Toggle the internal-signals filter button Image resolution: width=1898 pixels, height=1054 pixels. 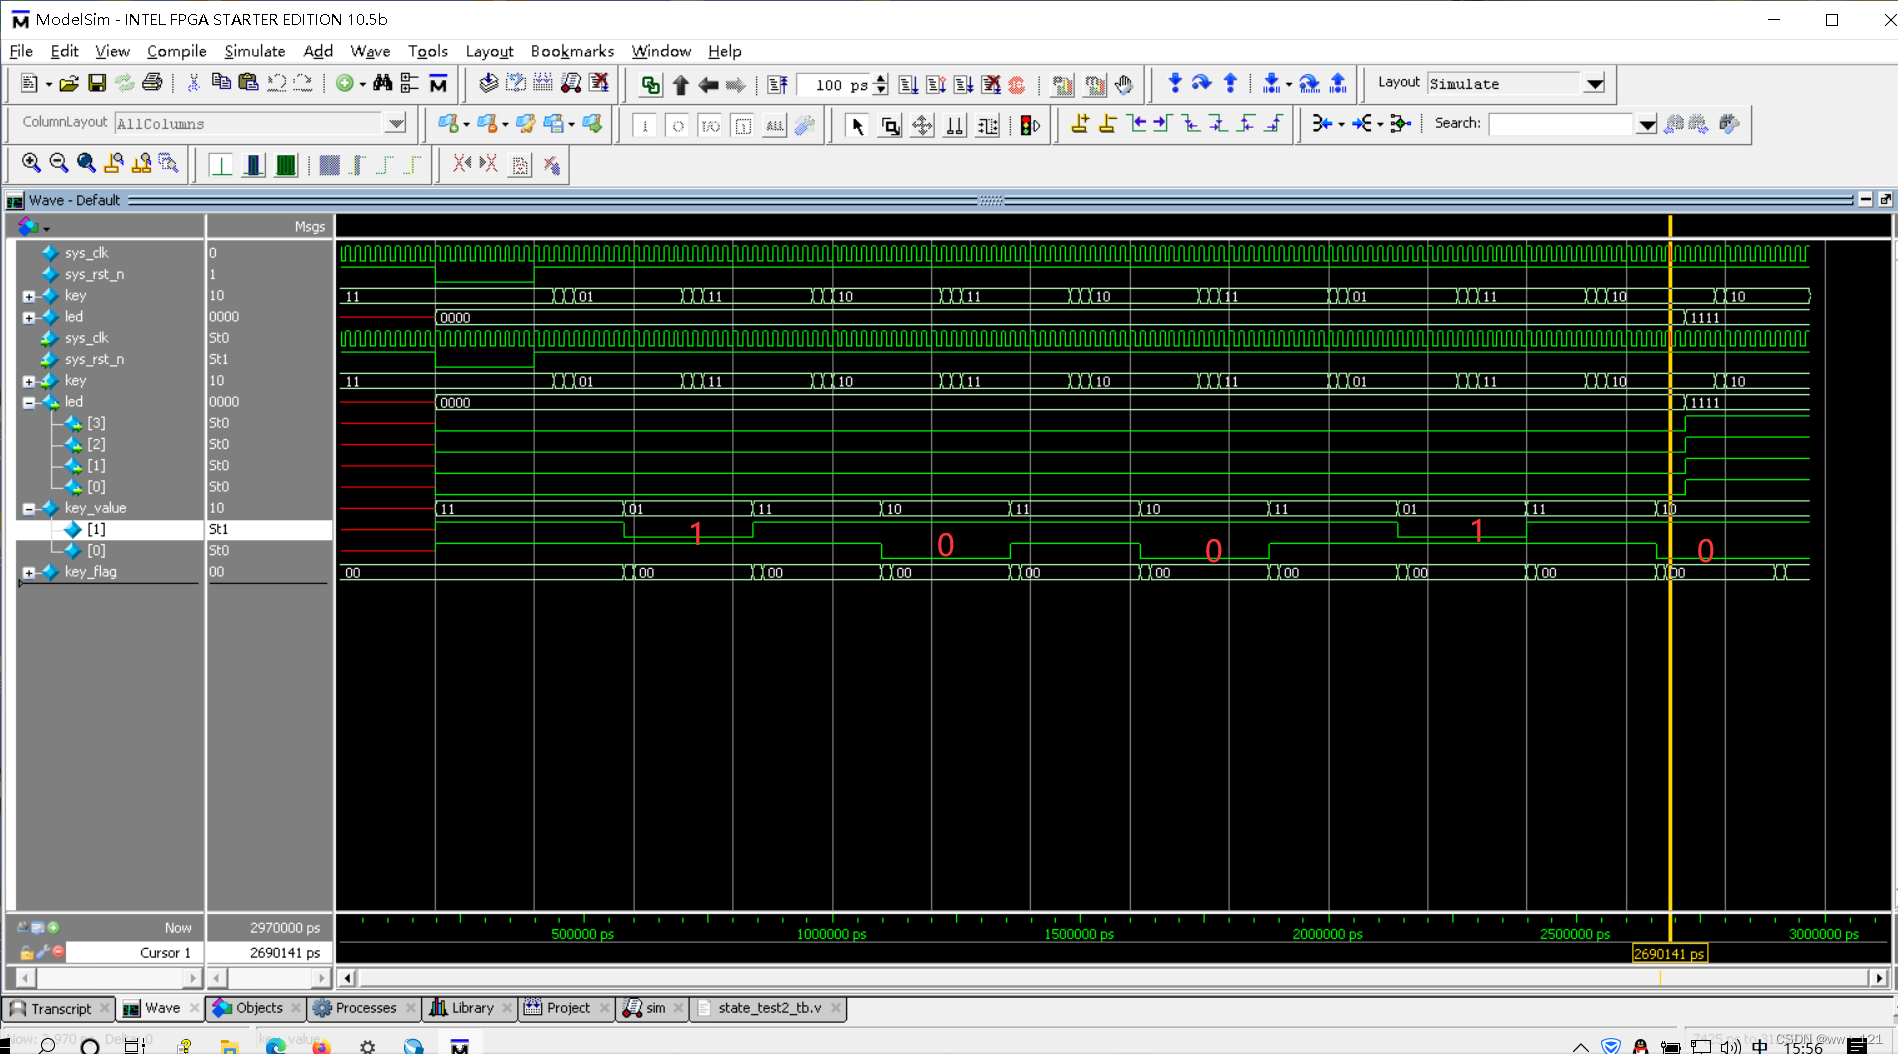click(743, 126)
